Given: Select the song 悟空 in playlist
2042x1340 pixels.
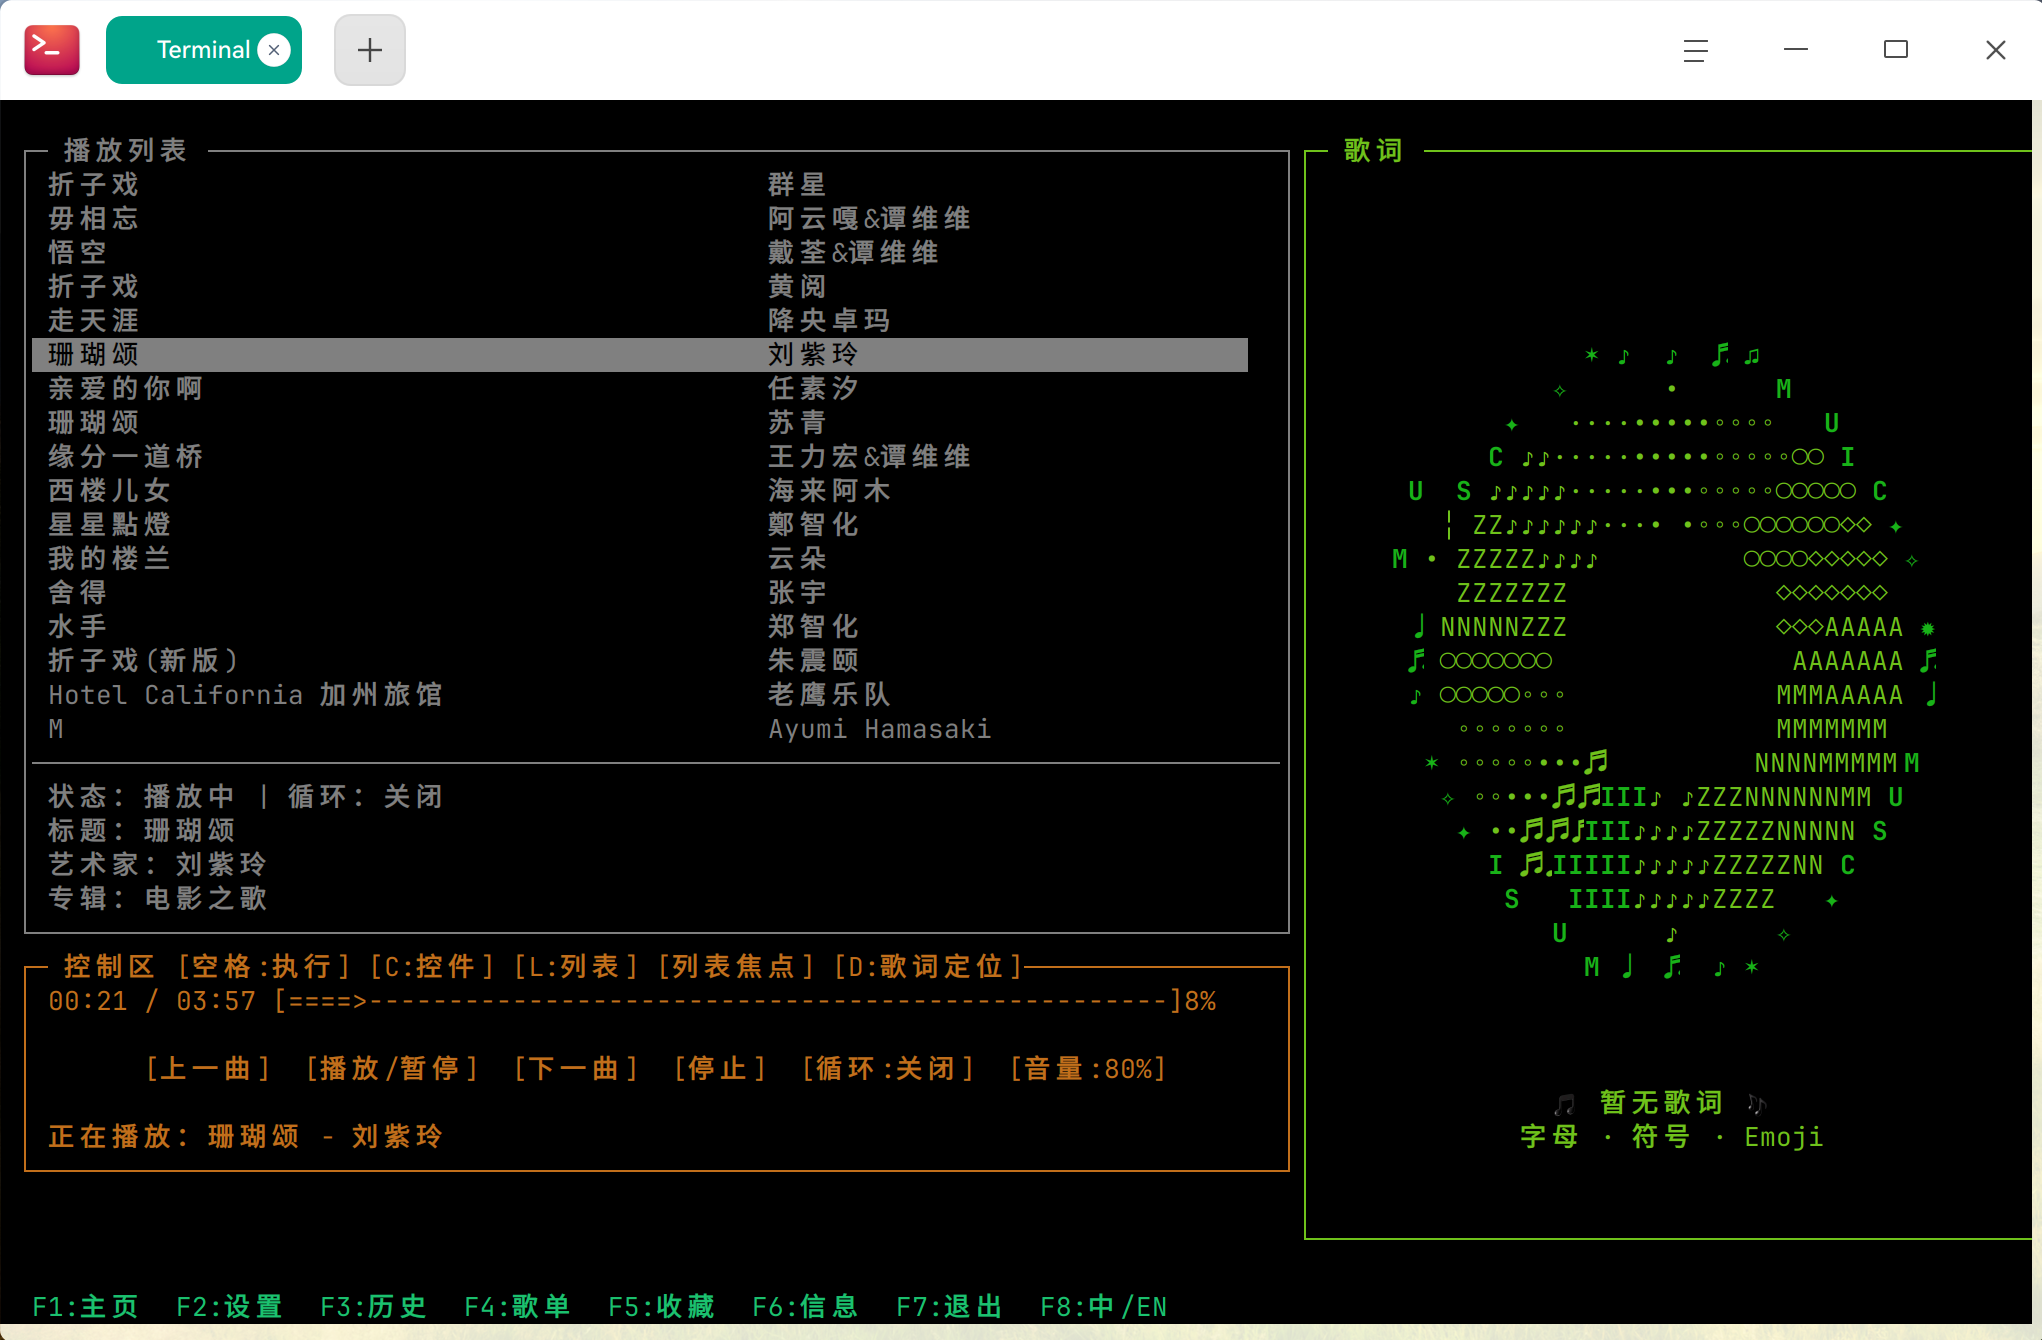Looking at the screenshot, I should (x=77, y=252).
